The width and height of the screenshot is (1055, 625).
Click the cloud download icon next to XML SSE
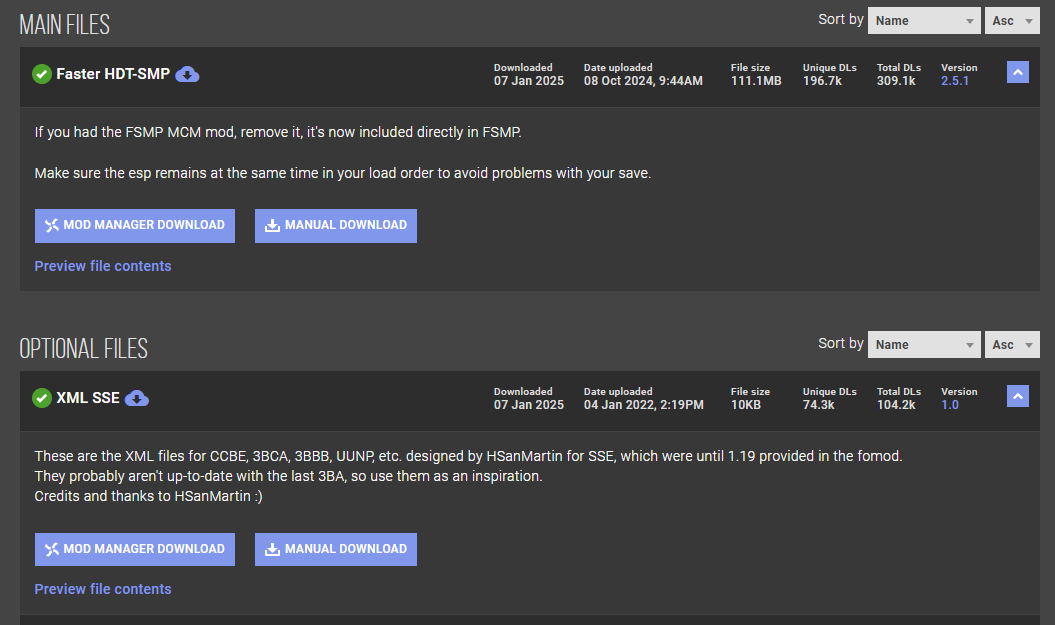(x=137, y=398)
